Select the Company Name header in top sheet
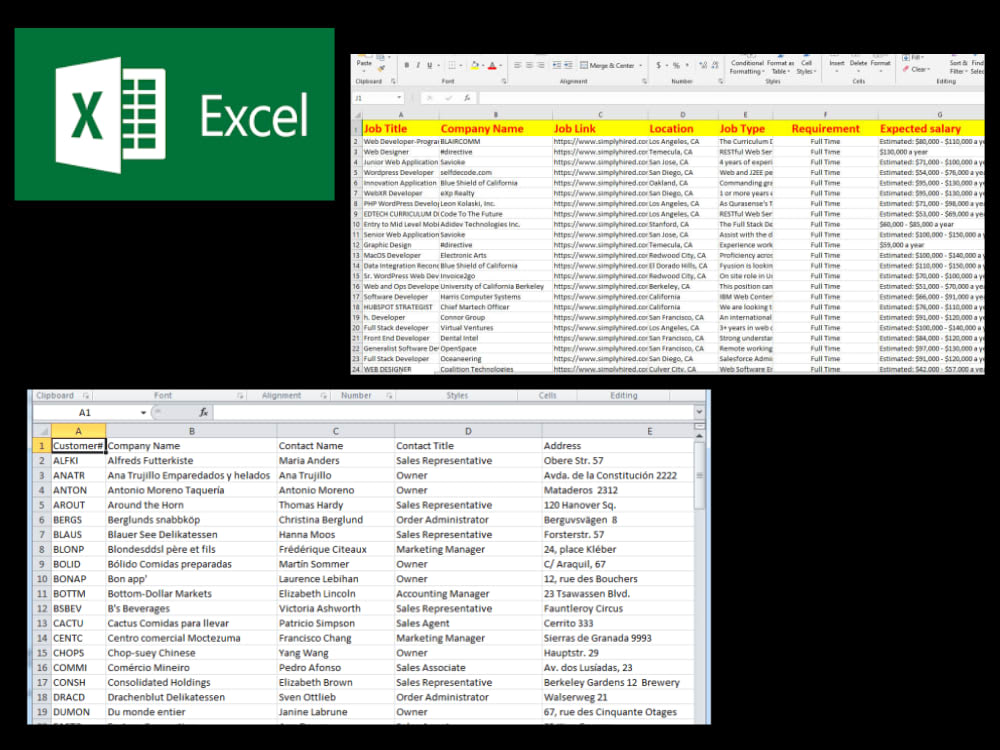This screenshot has width=1000, height=750. pyautogui.click(x=496, y=128)
